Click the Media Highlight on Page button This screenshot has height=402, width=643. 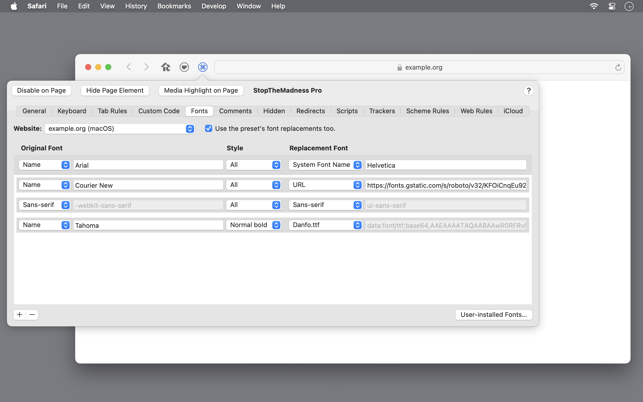201,91
